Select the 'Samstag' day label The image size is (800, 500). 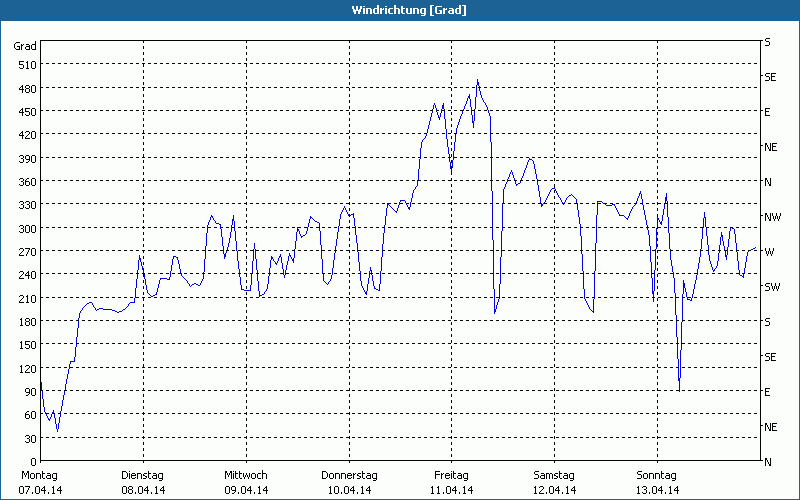click(x=554, y=476)
